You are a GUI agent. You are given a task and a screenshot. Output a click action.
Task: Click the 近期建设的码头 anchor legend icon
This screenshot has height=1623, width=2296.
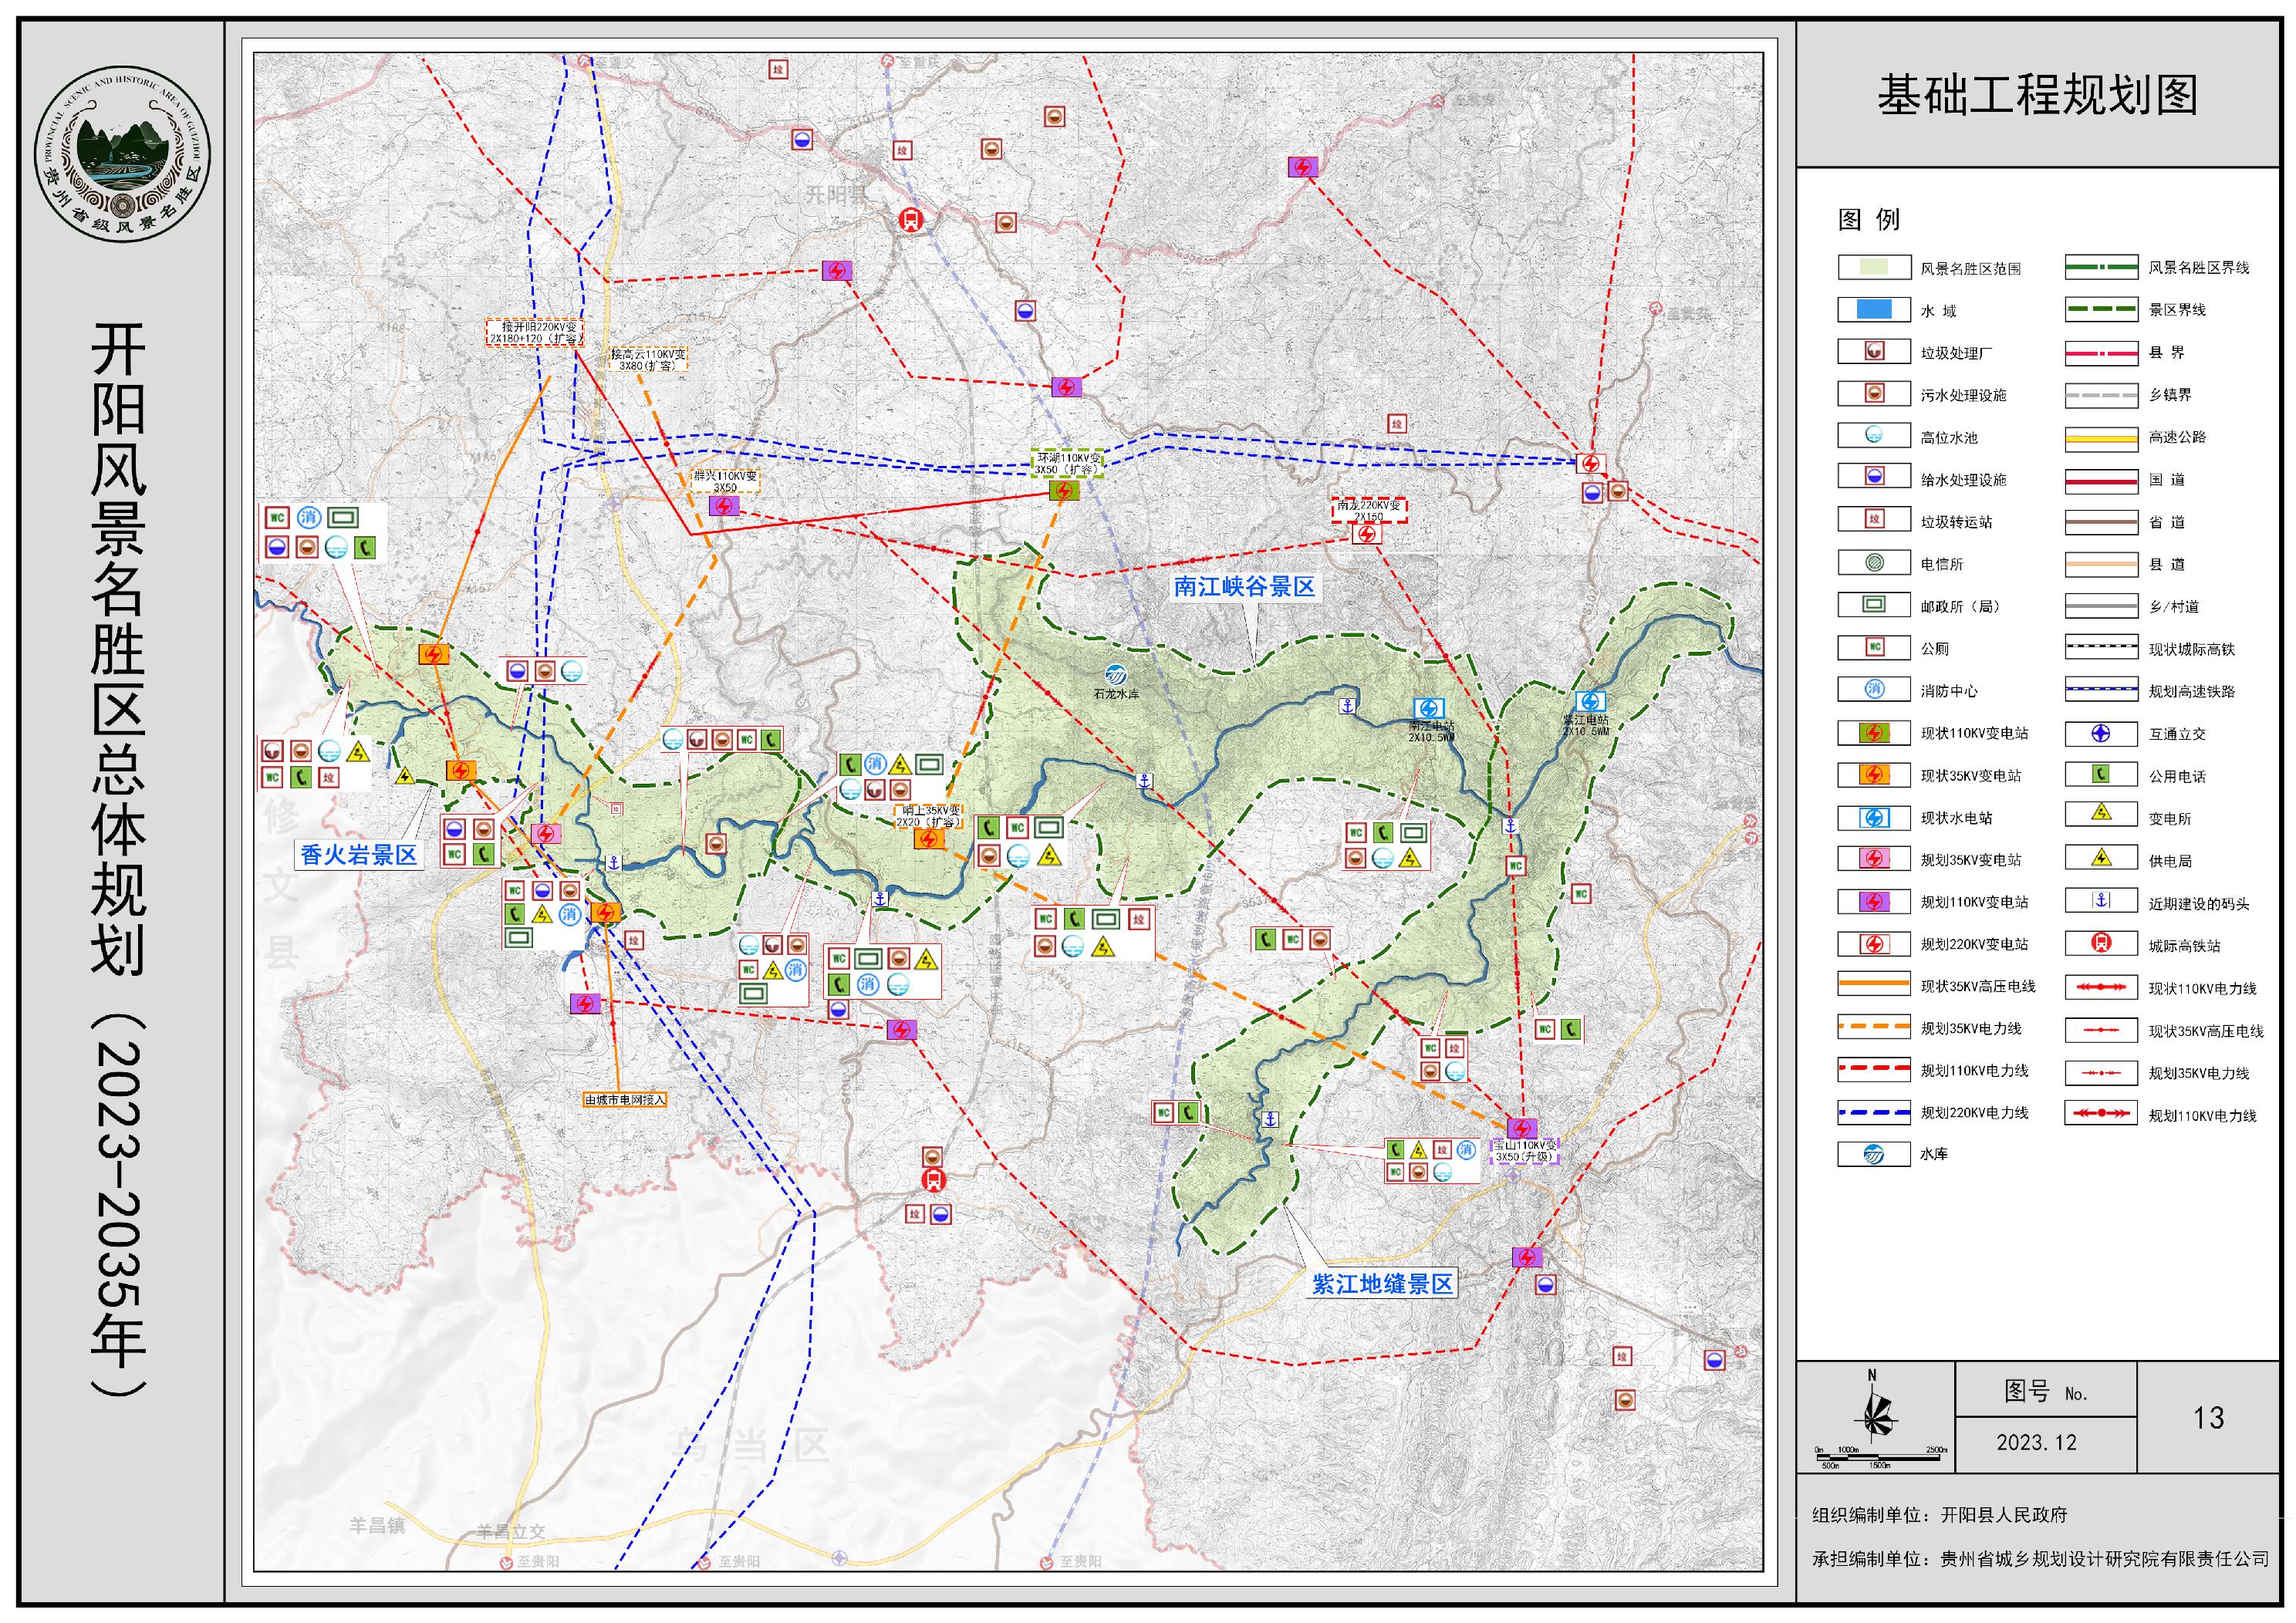click(x=2101, y=901)
